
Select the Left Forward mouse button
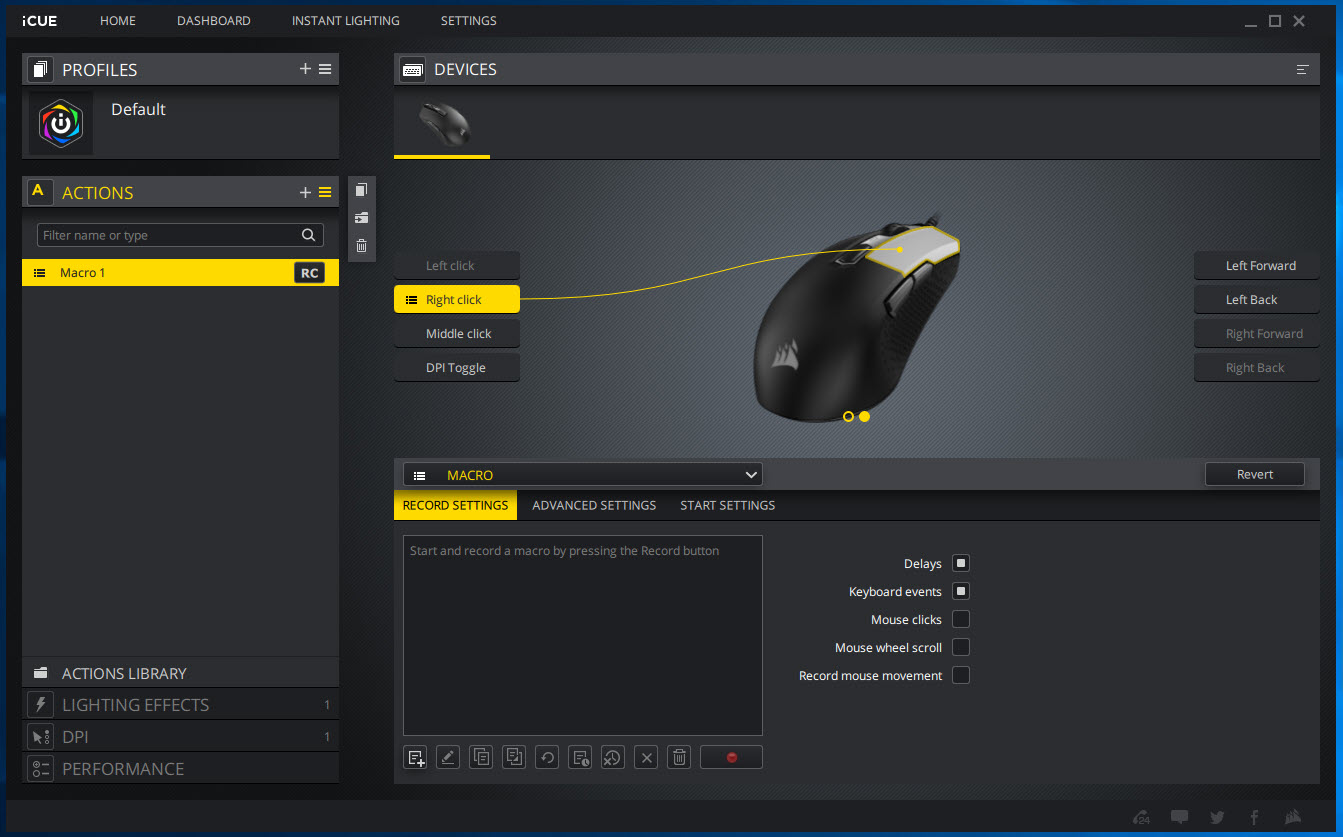pyautogui.click(x=1256, y=266)
